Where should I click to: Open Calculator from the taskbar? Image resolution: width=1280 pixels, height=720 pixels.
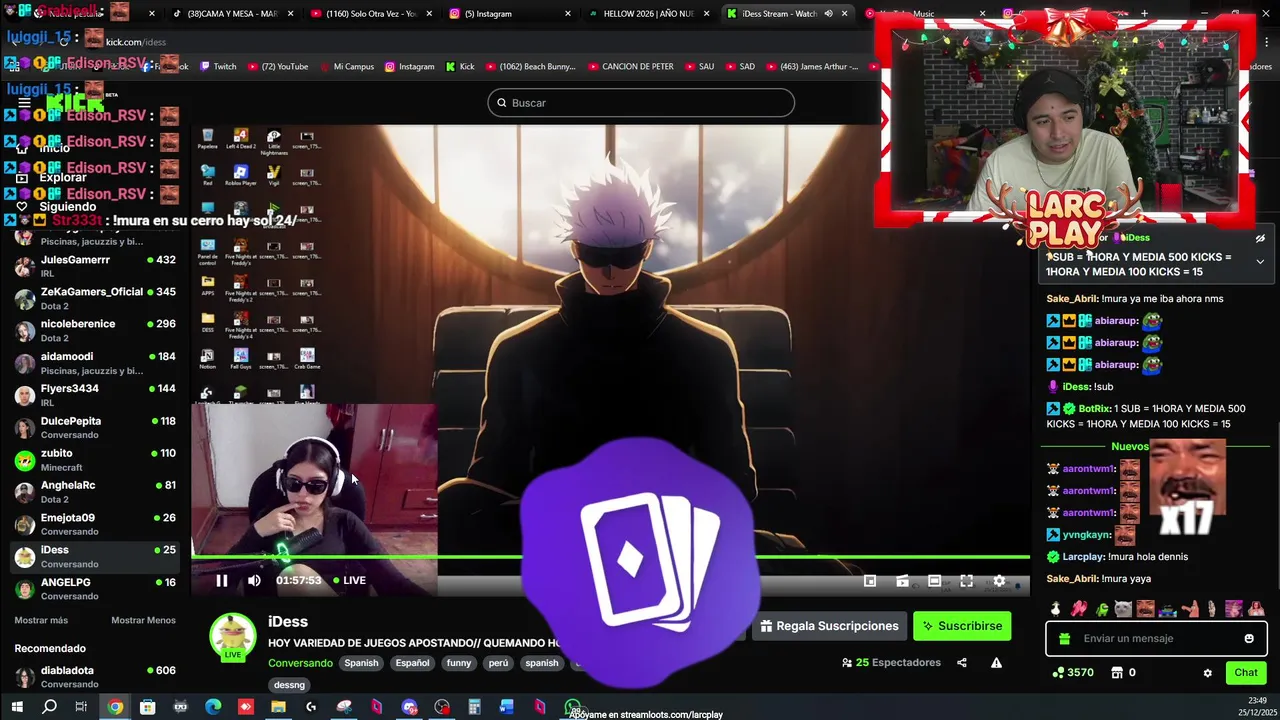[x=474, y=707]
